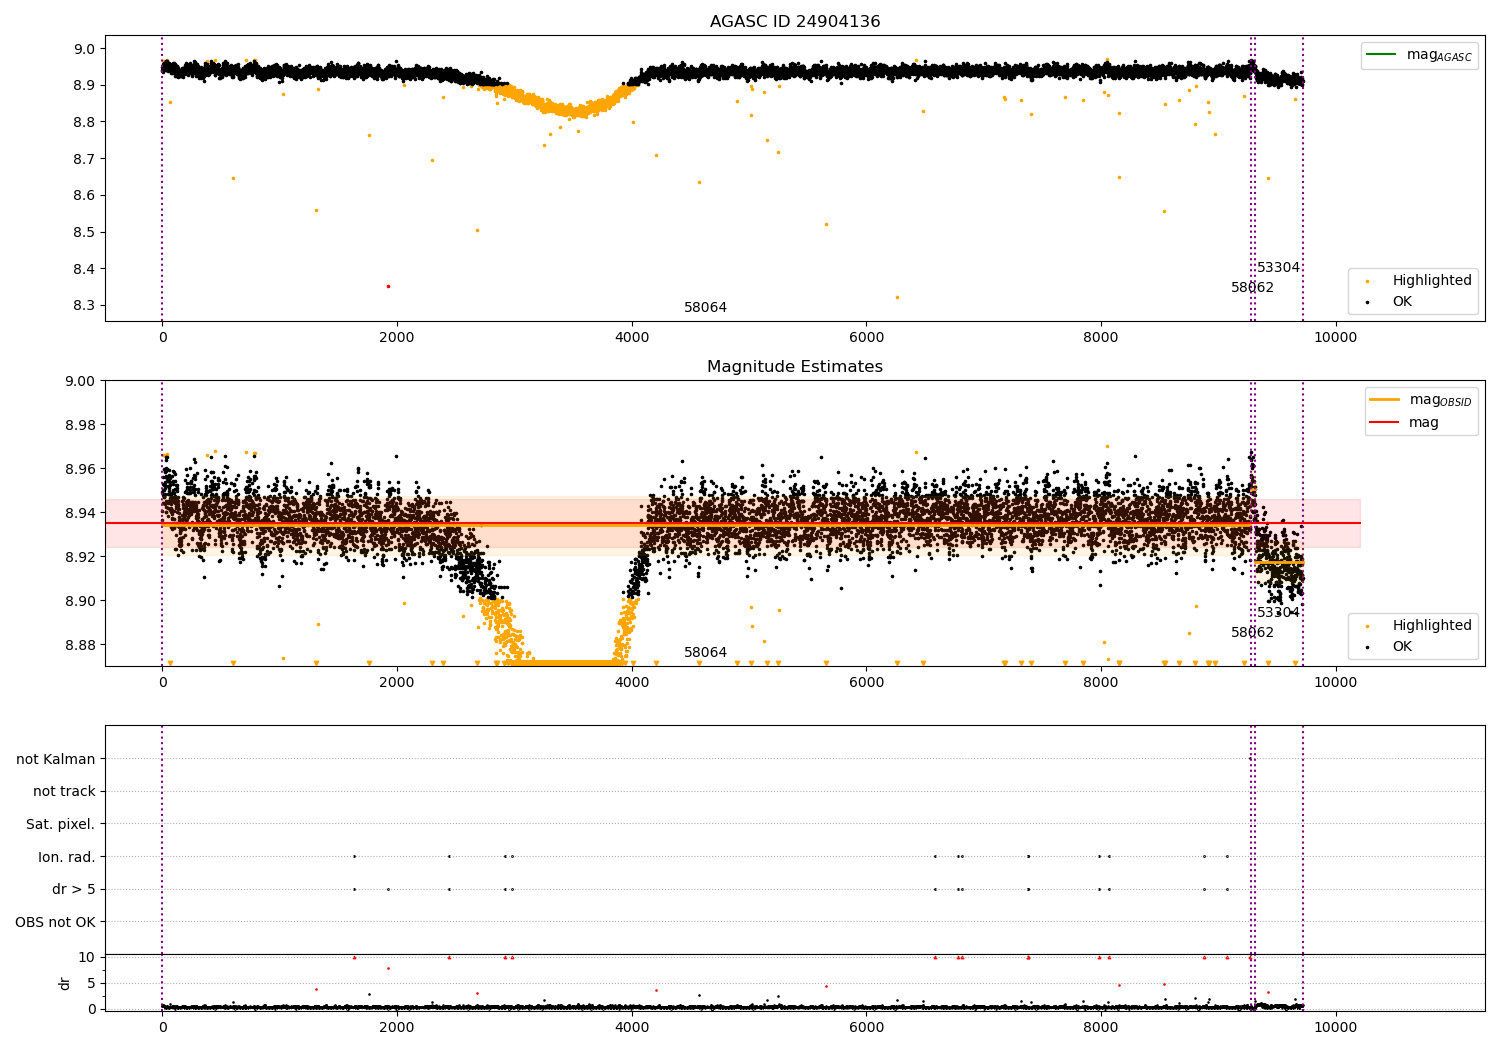Click the 10000 x-tick under the dr plot
Viewport: 1500px width, 1050px height.
point(1336,1027)
